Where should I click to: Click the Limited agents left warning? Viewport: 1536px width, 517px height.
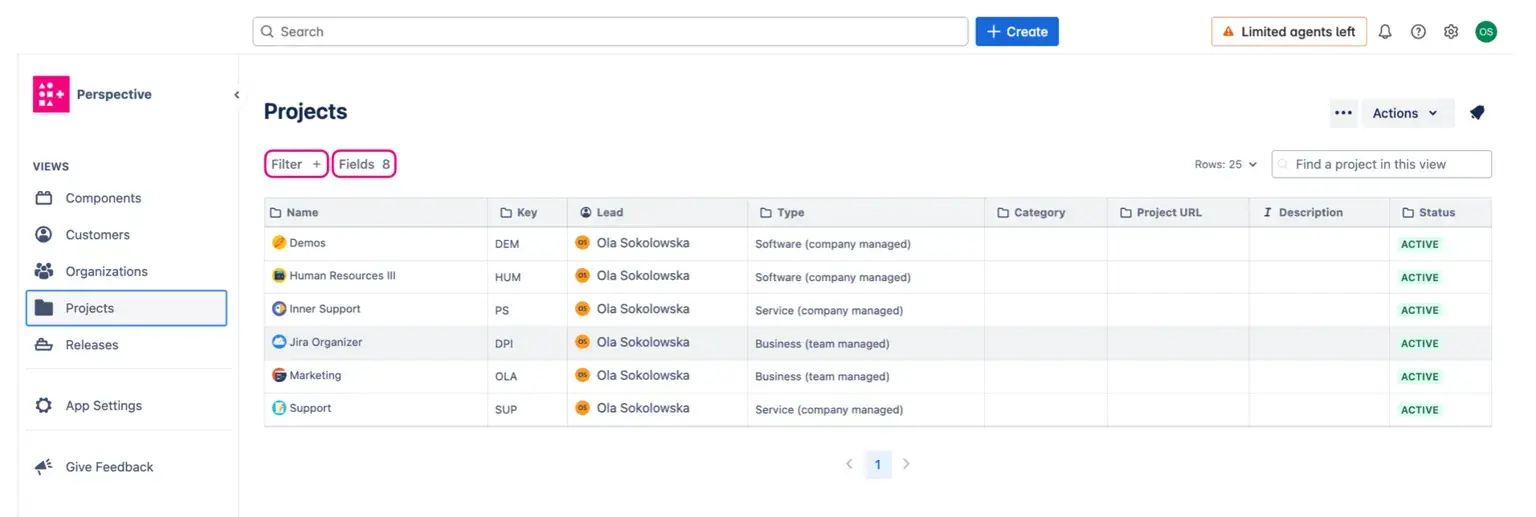click(x=1288, y=32)
